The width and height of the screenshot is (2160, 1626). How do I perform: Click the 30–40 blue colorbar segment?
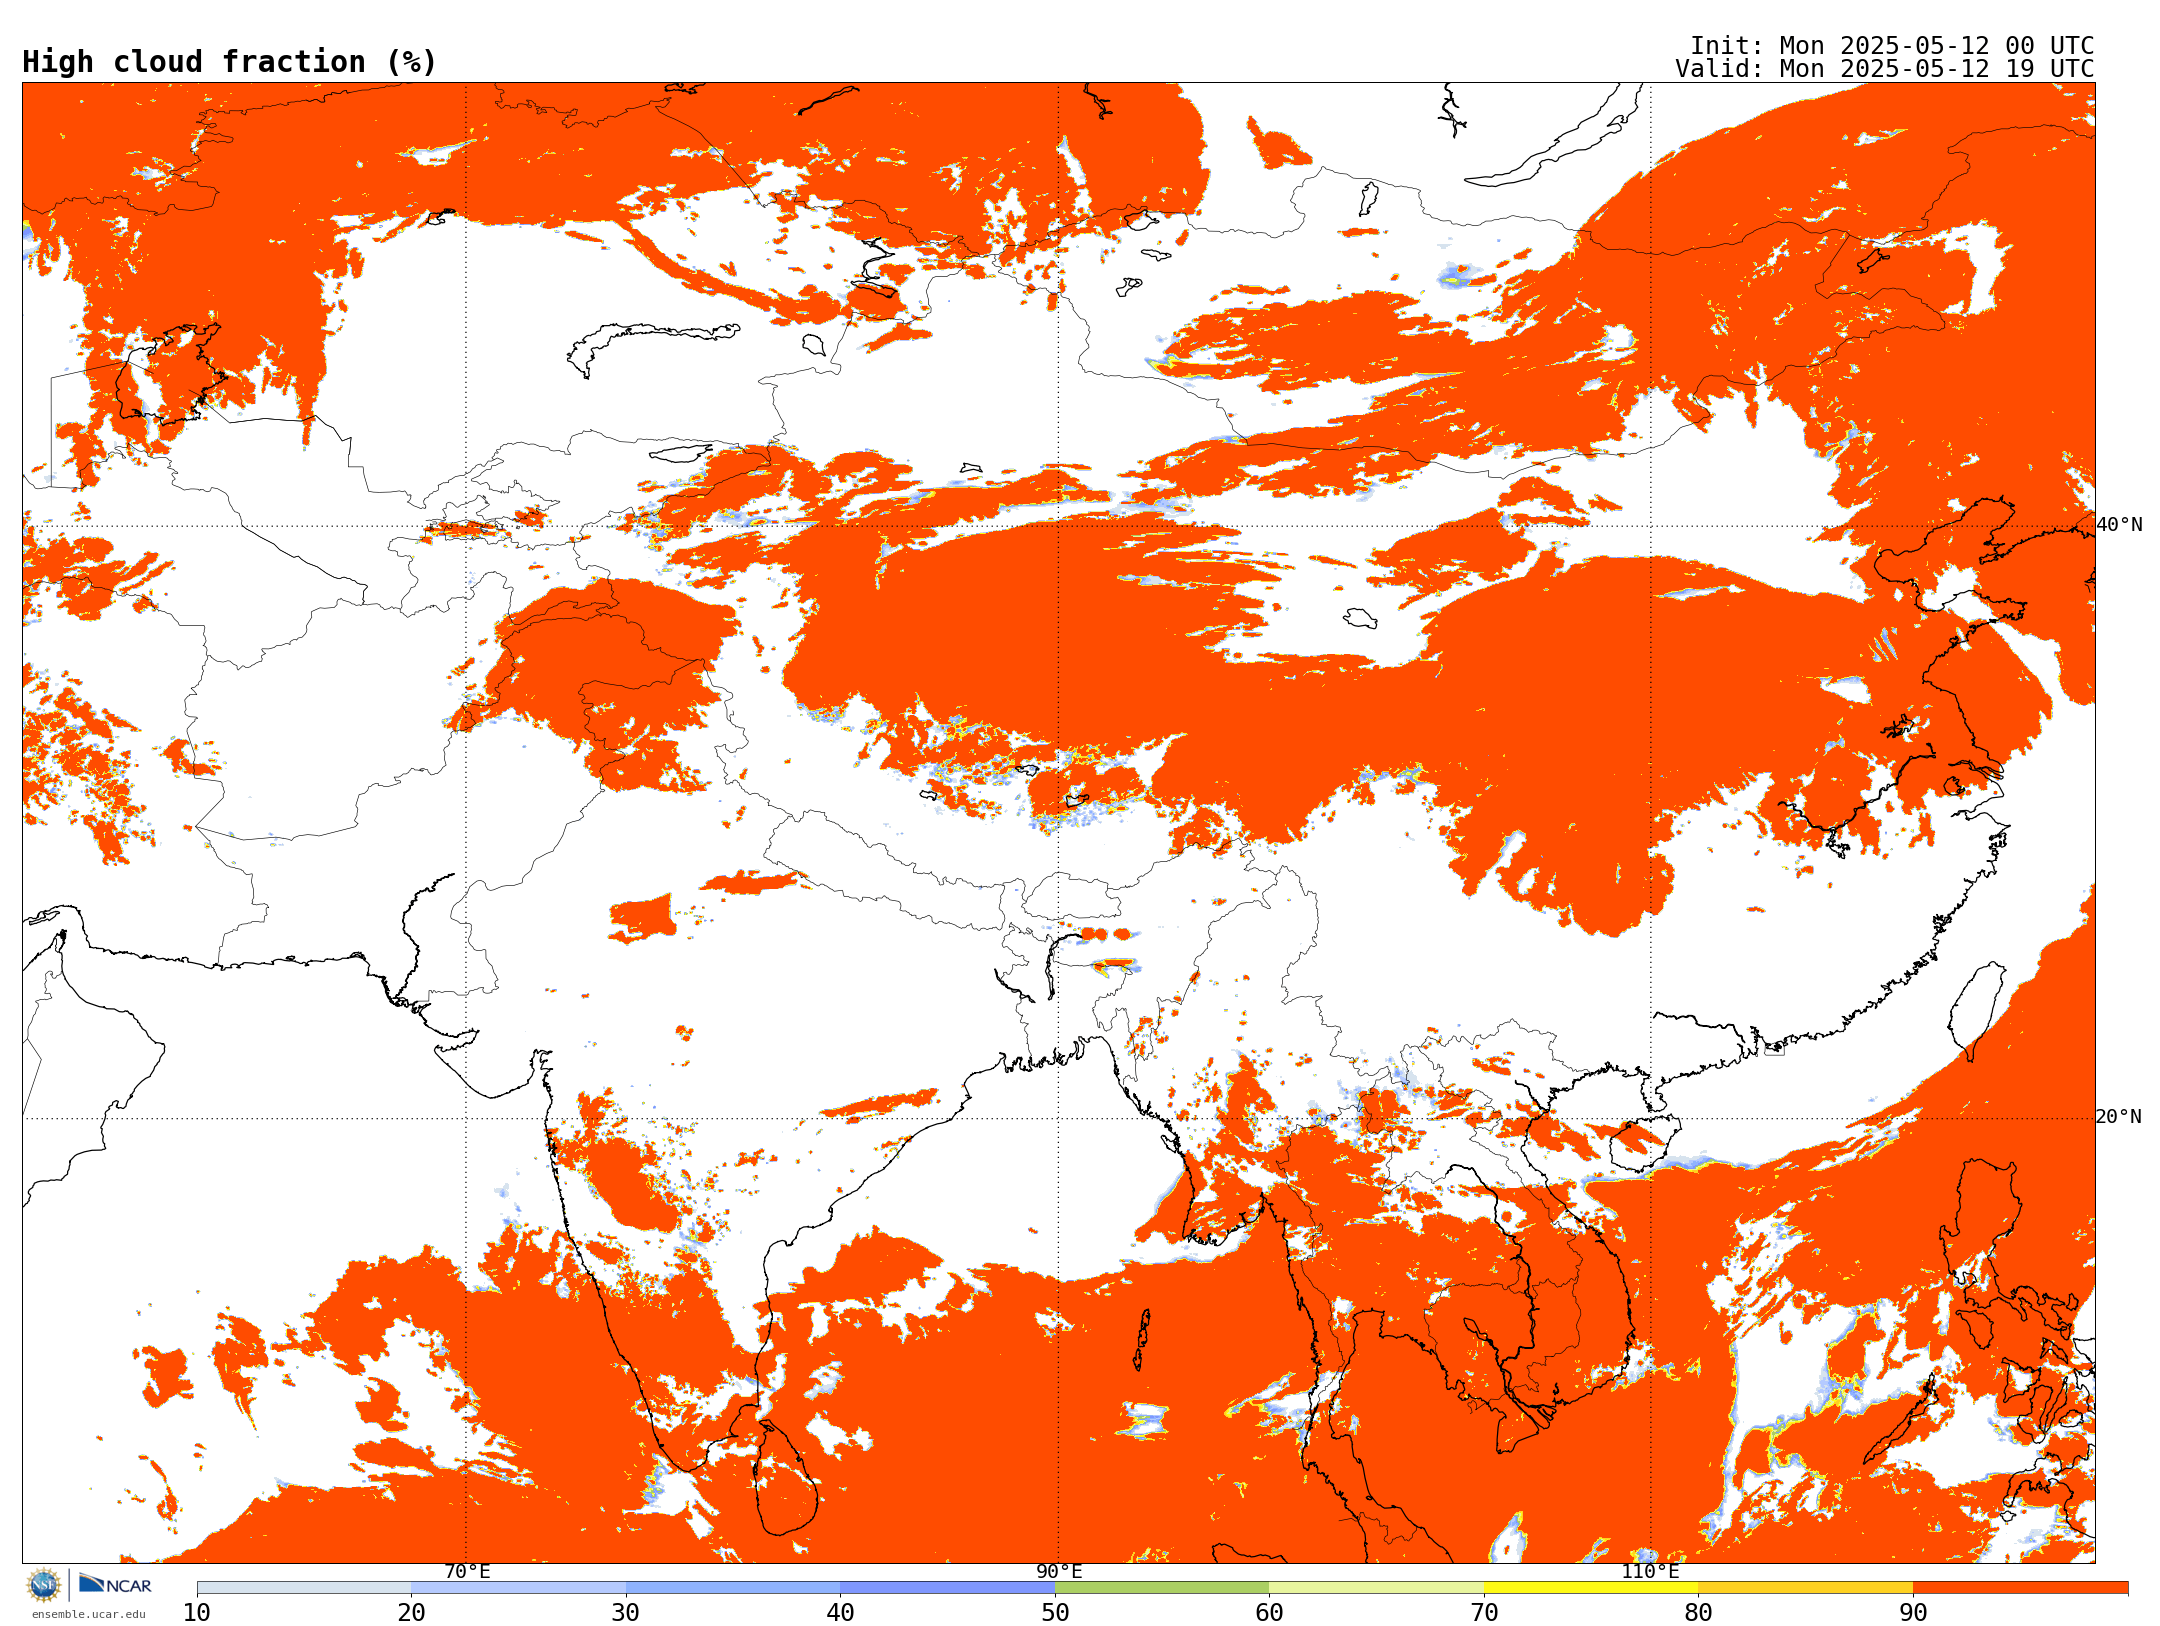[733, 1588]
